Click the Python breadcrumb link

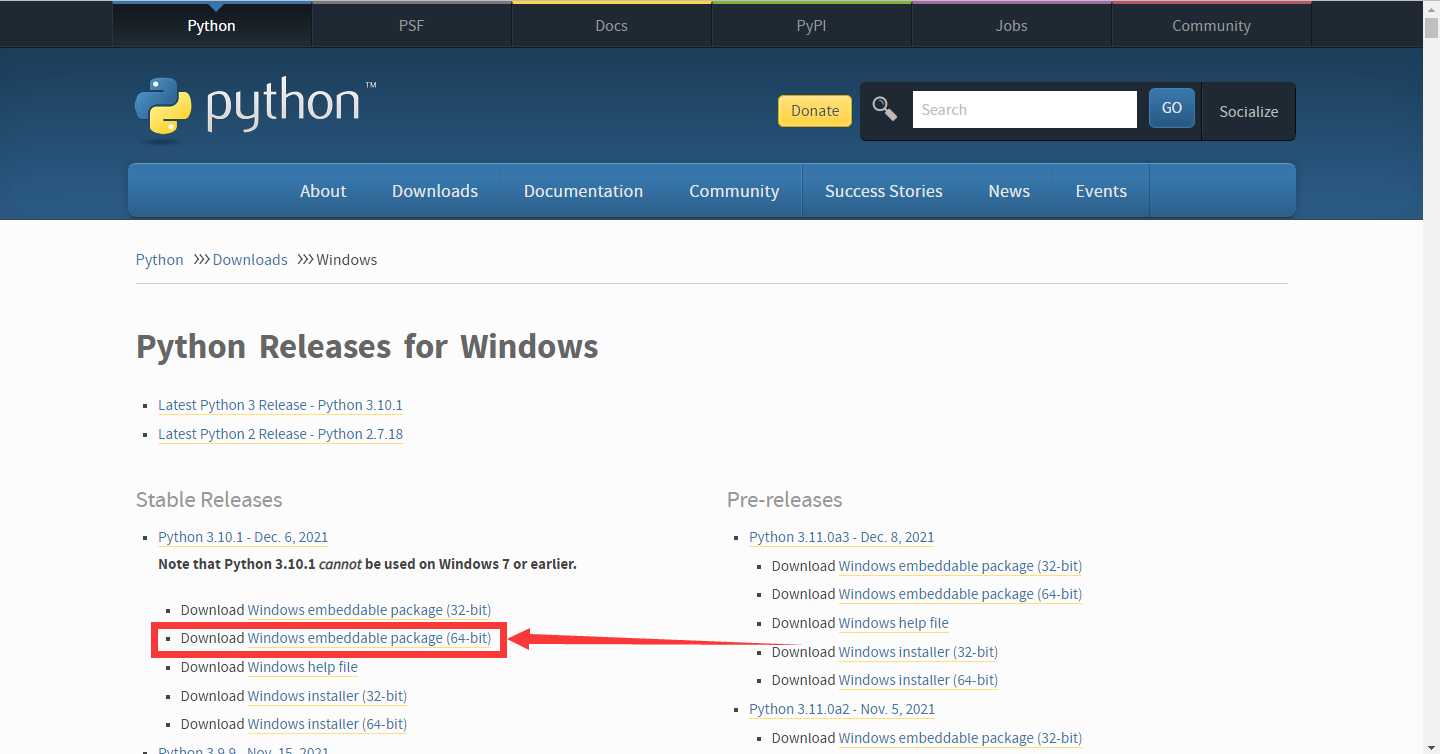[x=160, y=260]
